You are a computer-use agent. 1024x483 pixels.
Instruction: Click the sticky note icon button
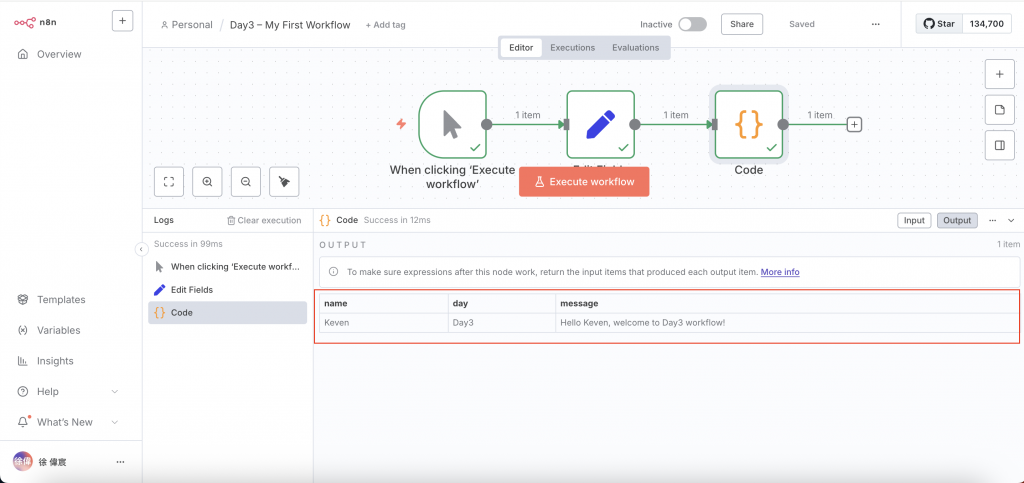(x=999, y=110)
